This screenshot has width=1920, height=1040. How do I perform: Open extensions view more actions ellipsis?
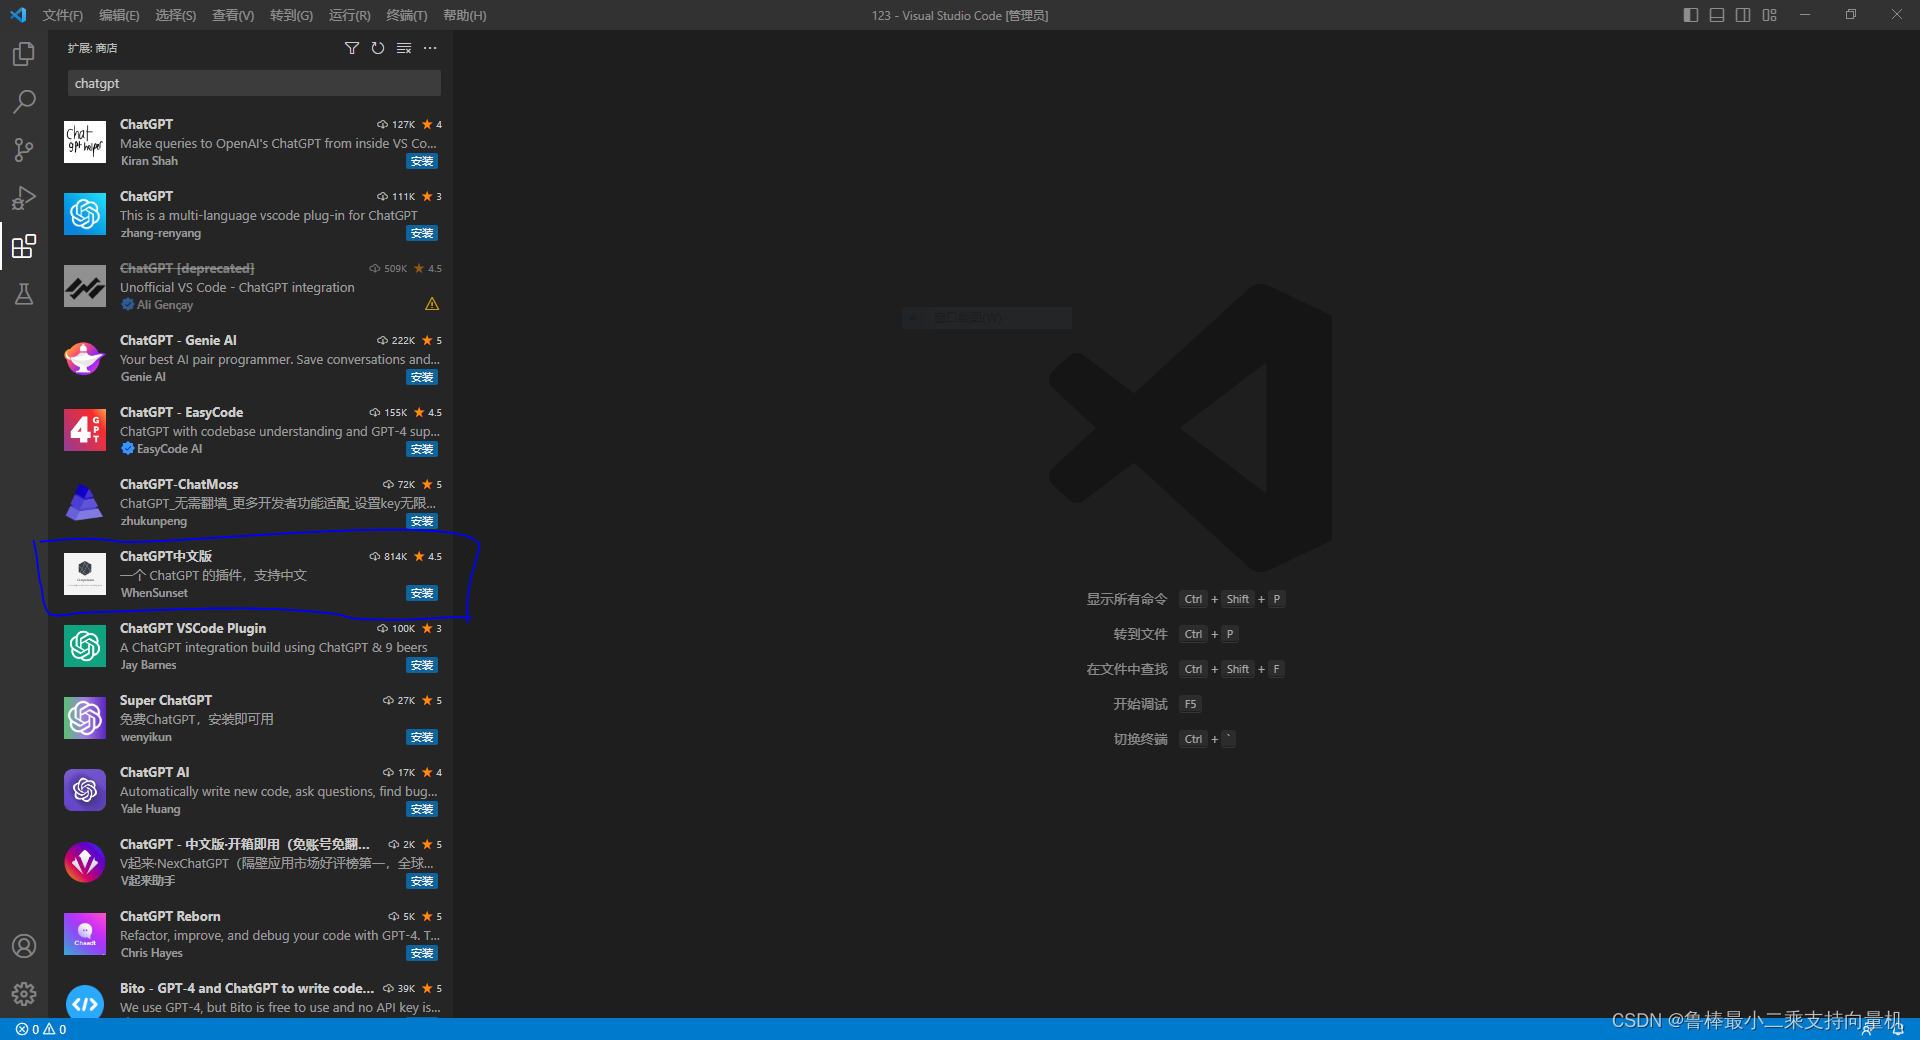(430, 48)
